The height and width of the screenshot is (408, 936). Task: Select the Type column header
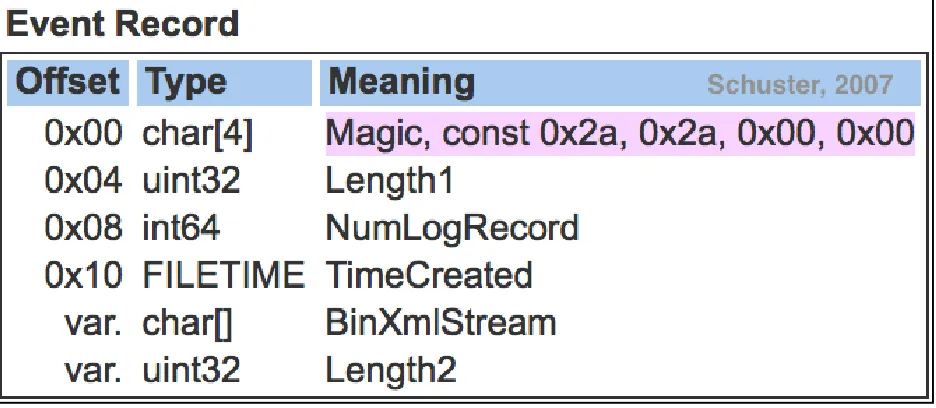tap(224, 82)
